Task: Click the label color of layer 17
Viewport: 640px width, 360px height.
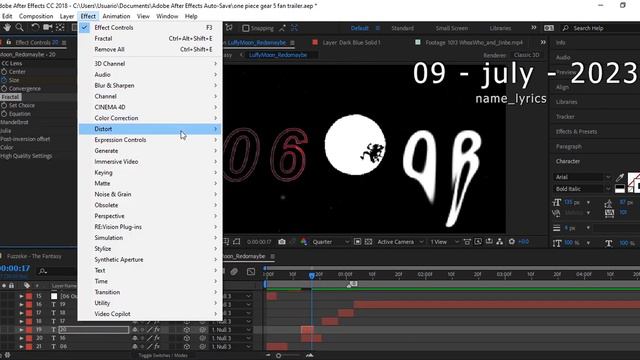Action: (29, 313)
